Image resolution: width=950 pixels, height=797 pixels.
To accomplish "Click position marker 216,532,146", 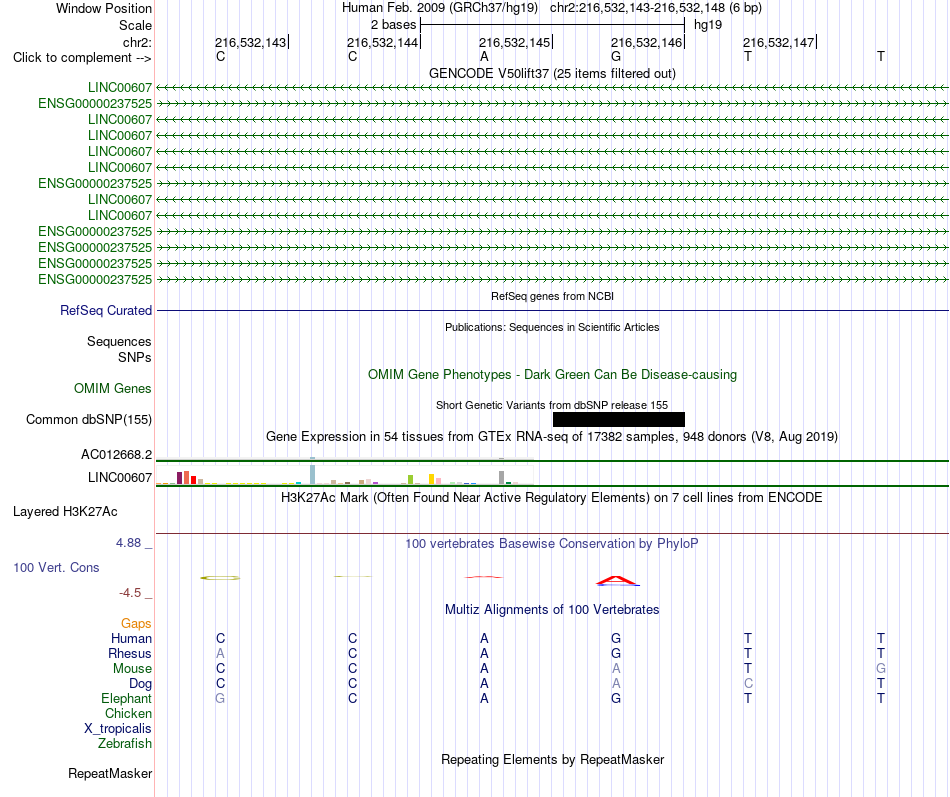I will click(646, 42).
